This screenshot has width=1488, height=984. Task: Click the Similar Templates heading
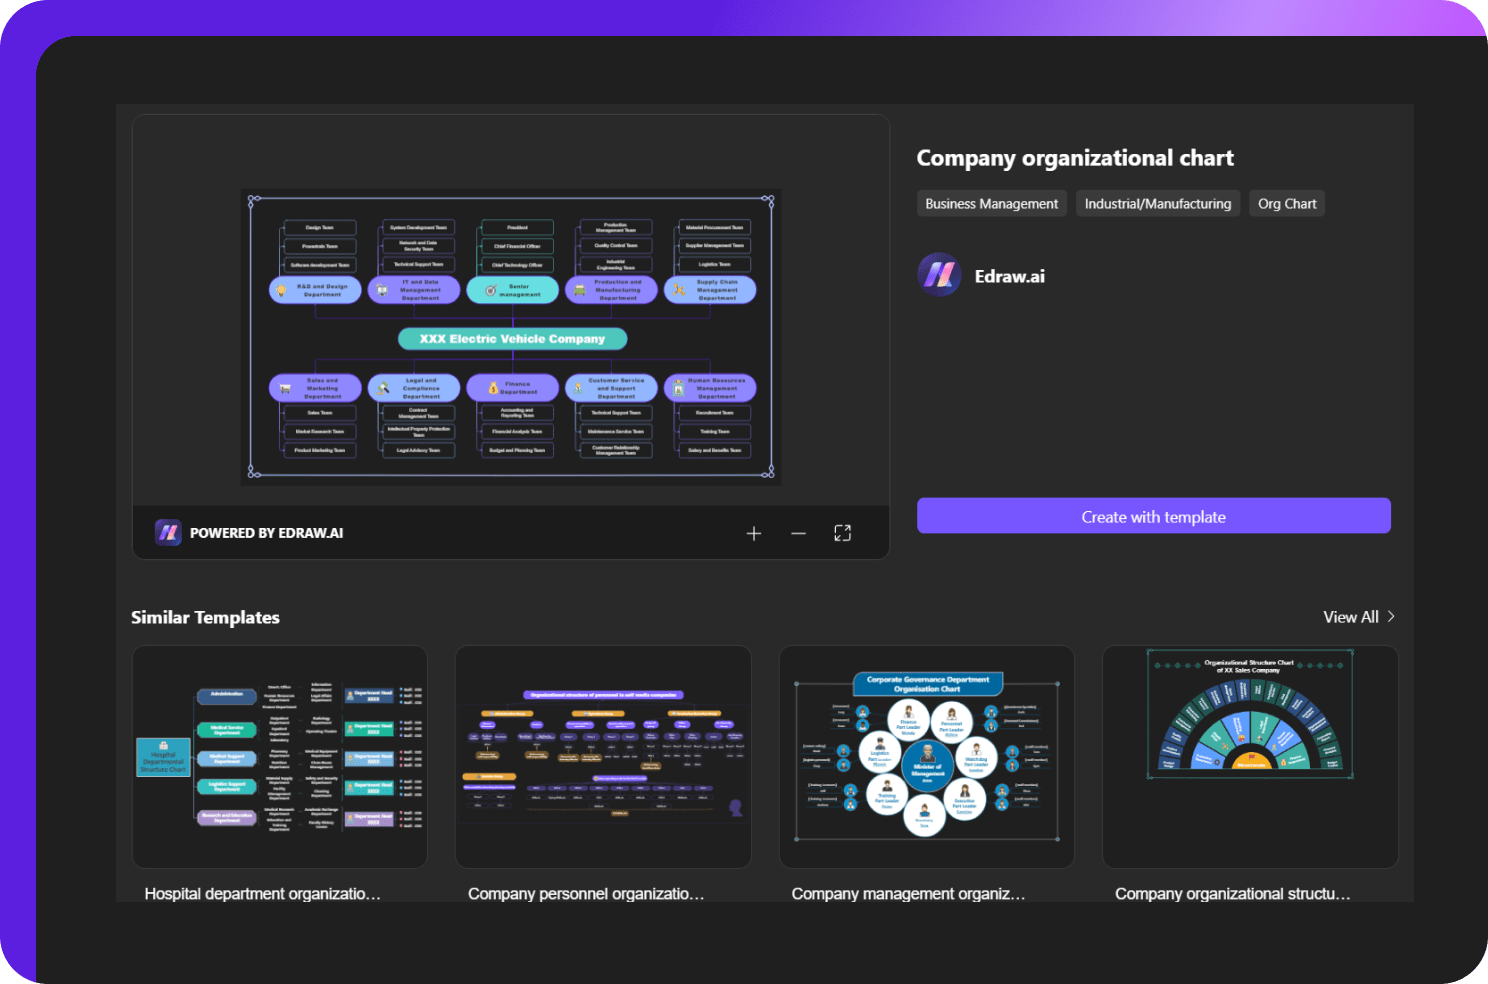click(x=205, y=617)
